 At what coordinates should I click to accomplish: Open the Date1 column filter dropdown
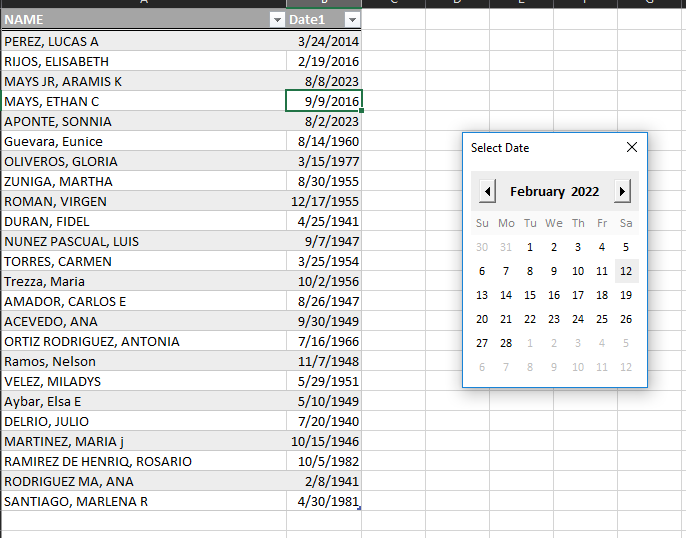[352, 20]
